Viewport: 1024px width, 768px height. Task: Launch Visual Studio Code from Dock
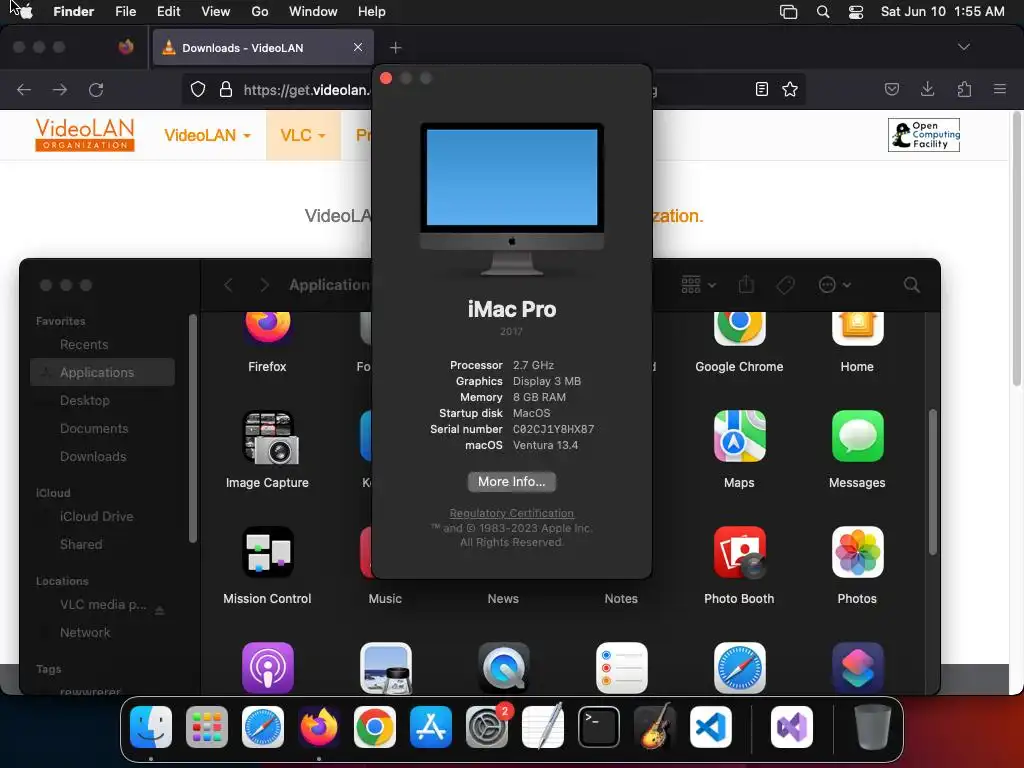pos(711,727)
